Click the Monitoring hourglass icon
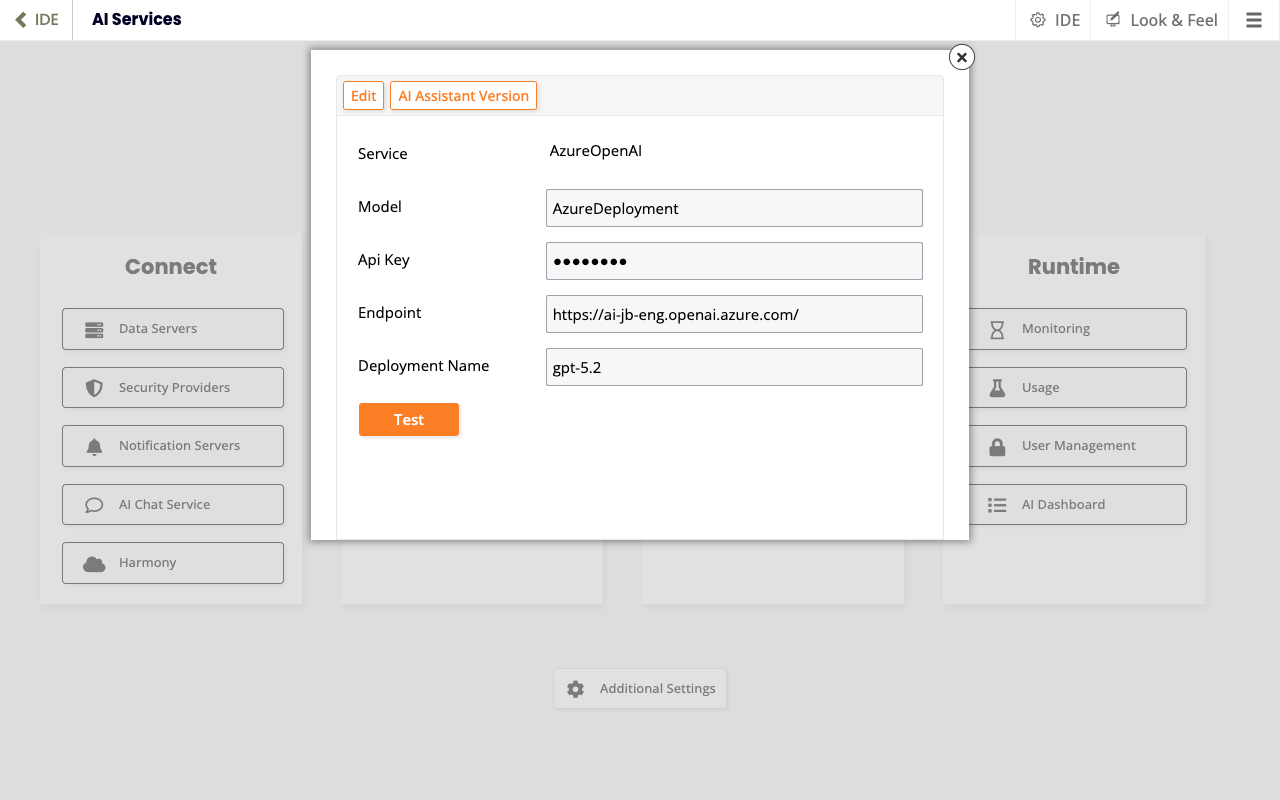 pos(997,329)
